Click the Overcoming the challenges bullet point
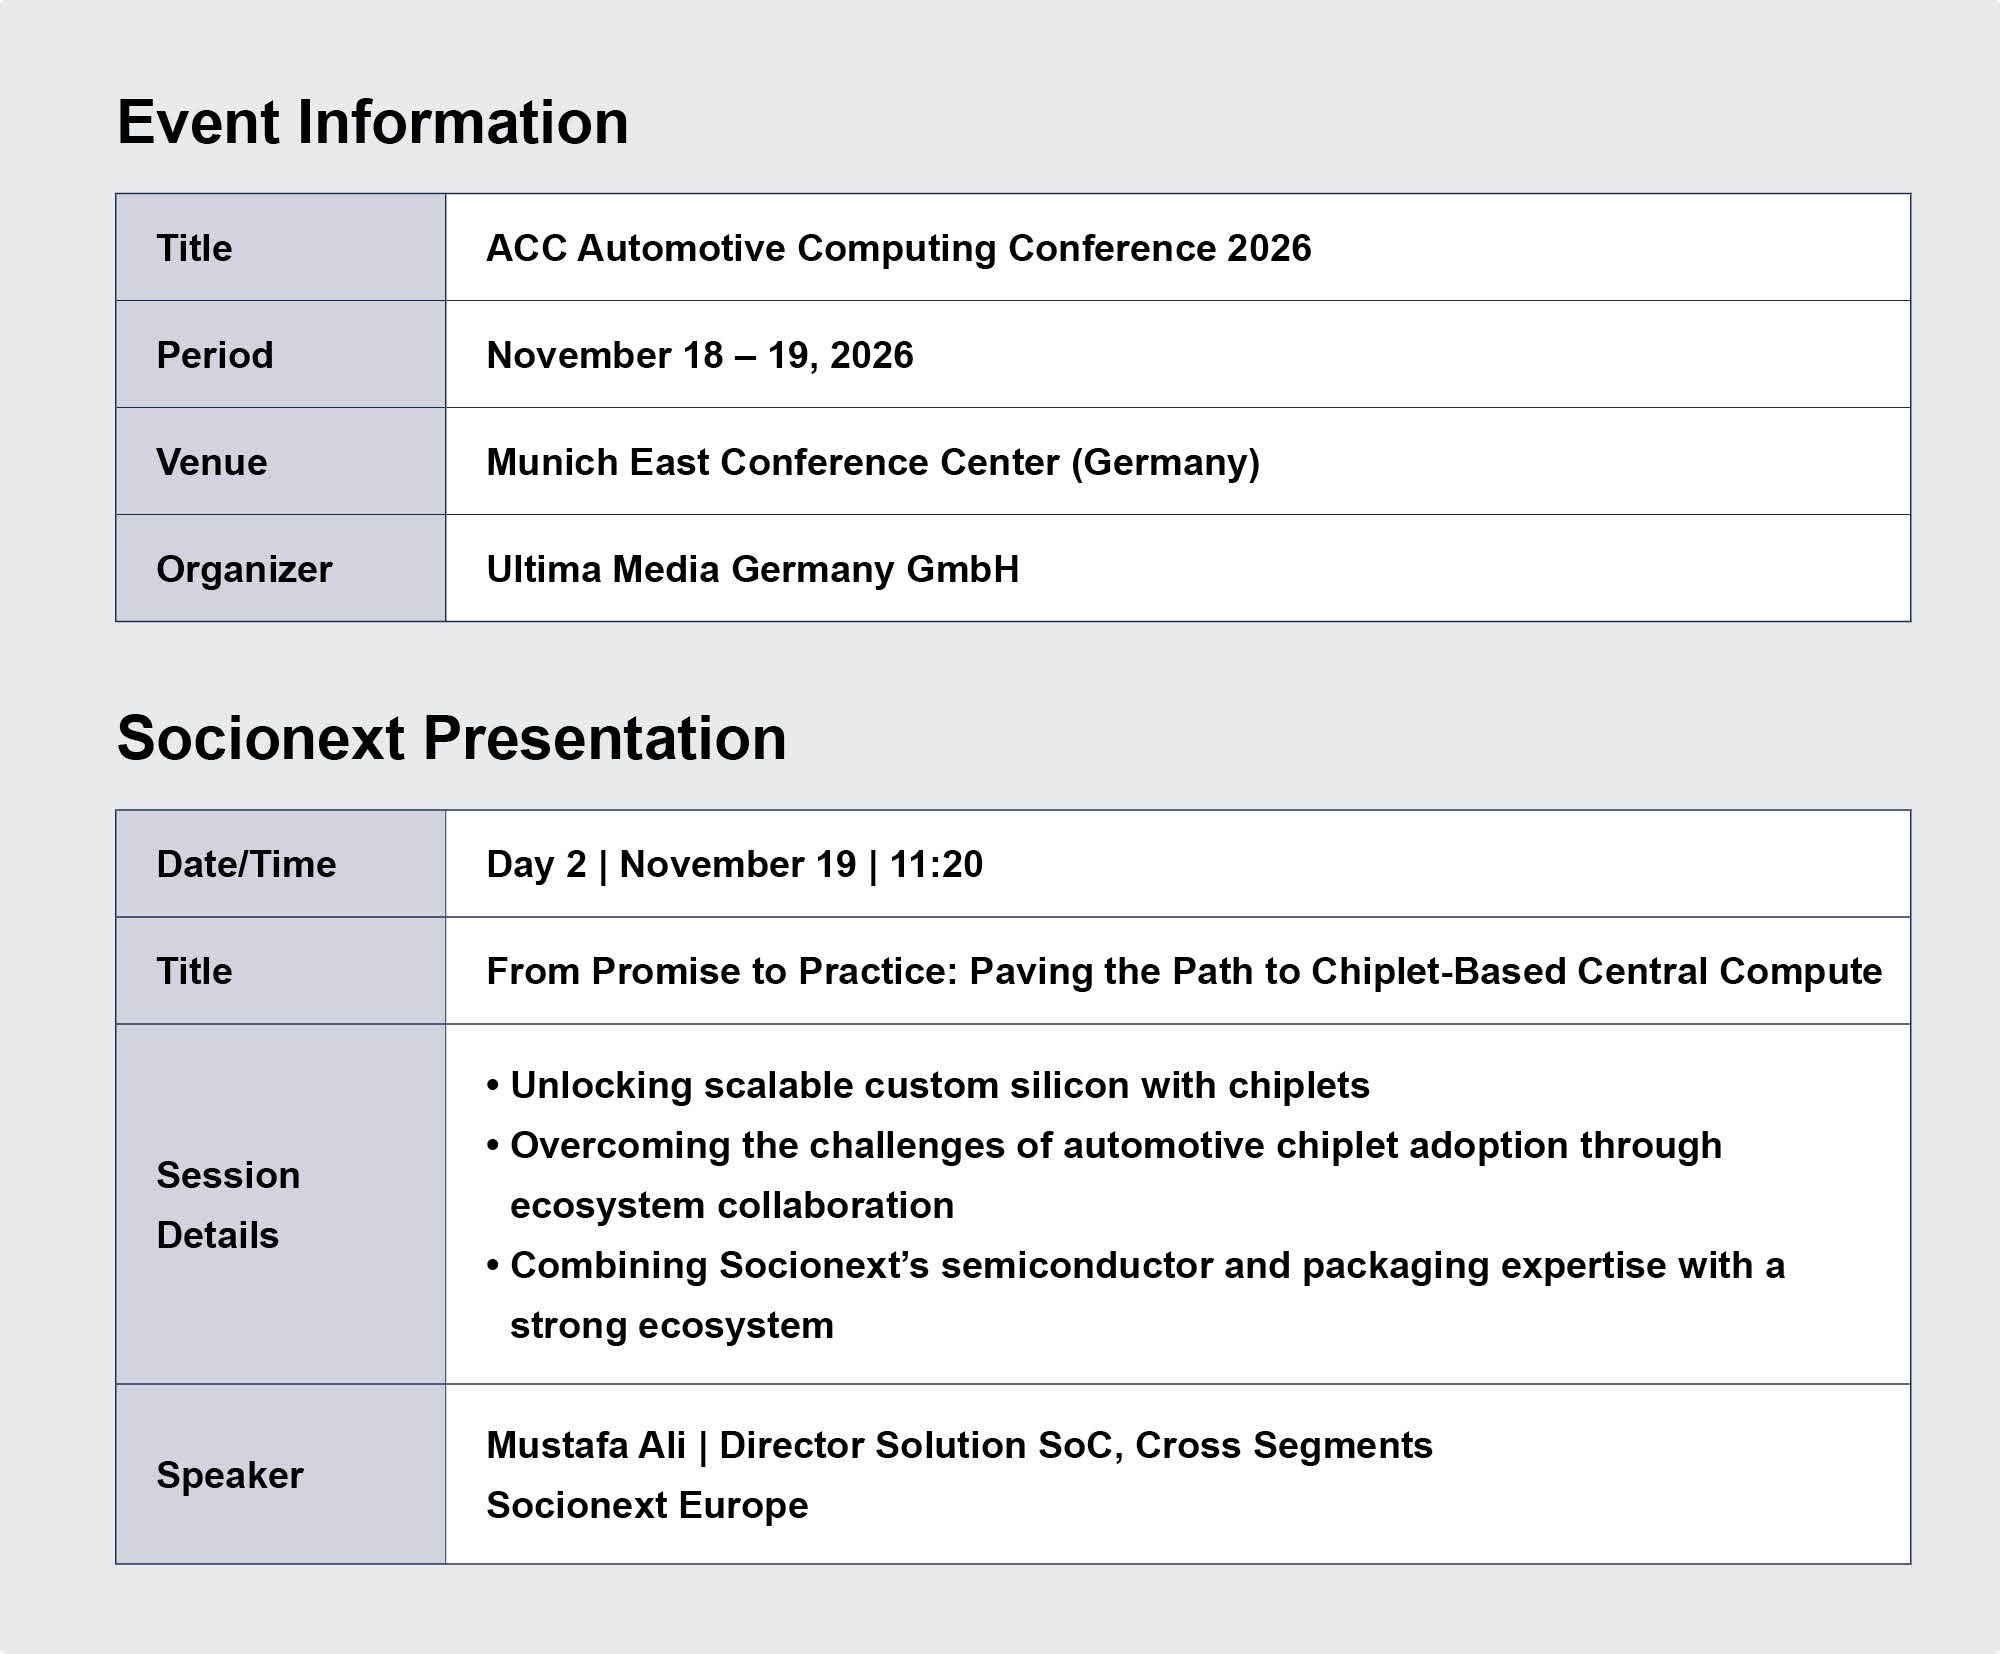This screenshot has height=1654, width=2000. click(x=1104, y=1175)
